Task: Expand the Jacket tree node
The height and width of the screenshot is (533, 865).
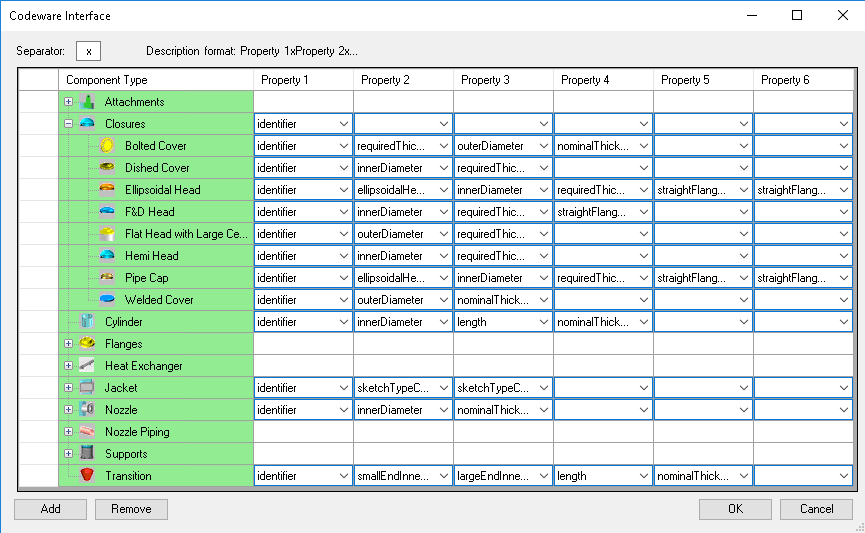Action: click(x=68, y=388)
